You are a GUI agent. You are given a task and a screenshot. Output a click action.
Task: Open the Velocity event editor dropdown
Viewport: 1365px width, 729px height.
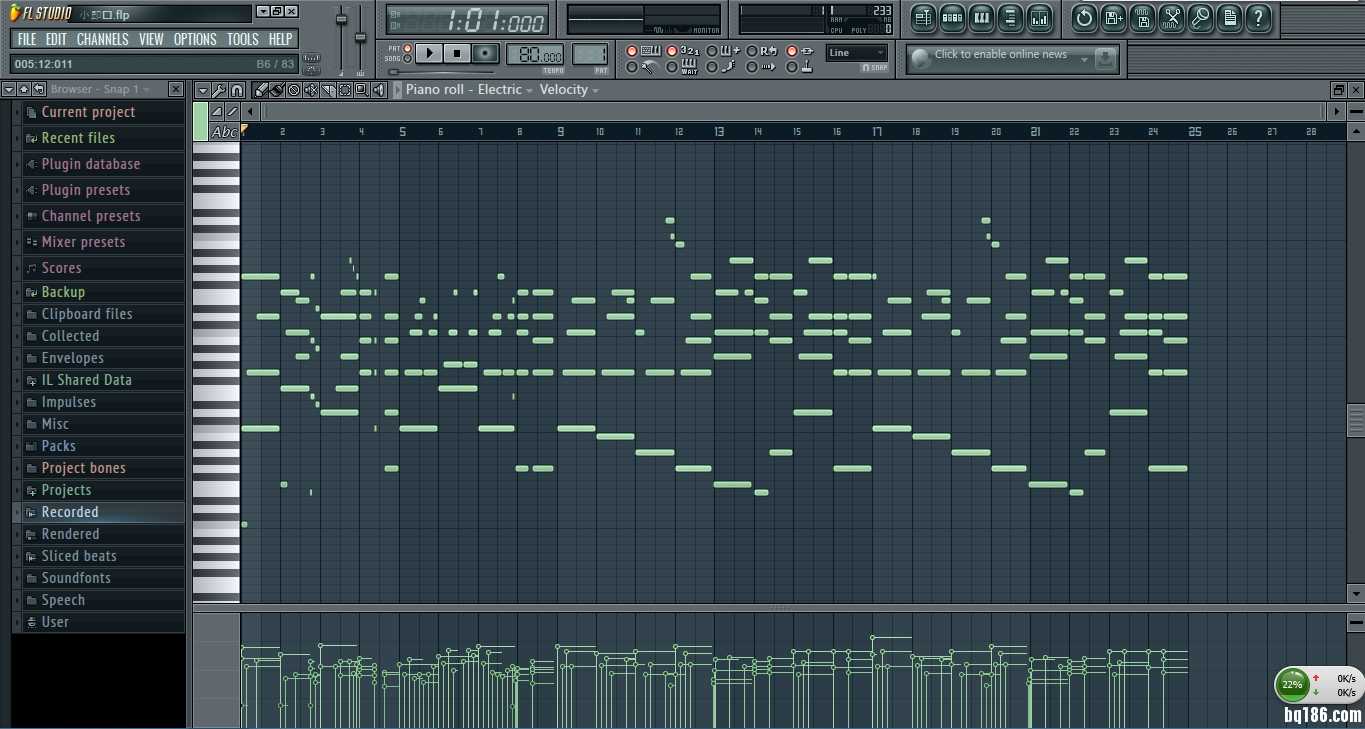569,90
